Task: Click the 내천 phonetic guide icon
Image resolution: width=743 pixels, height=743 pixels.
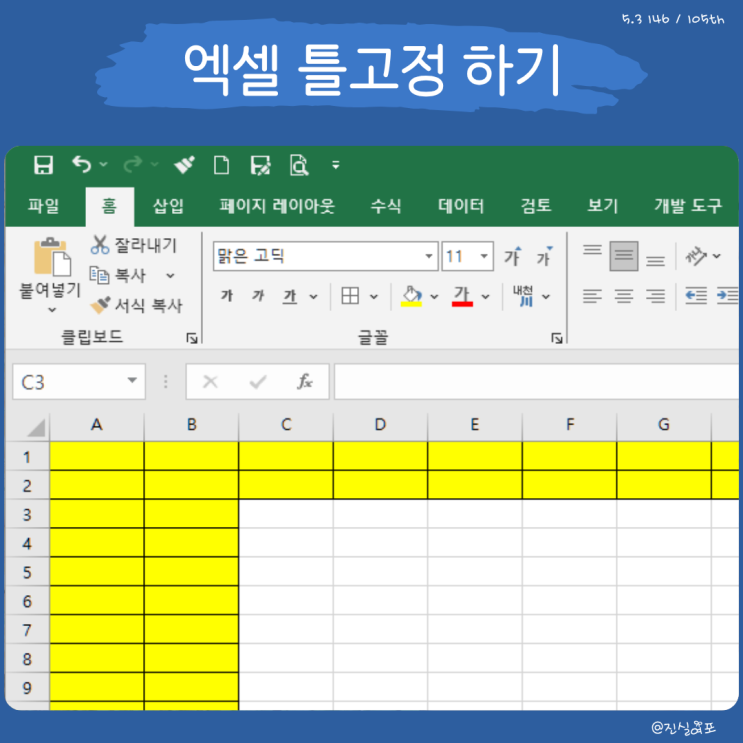Action: tap(523, 296)
